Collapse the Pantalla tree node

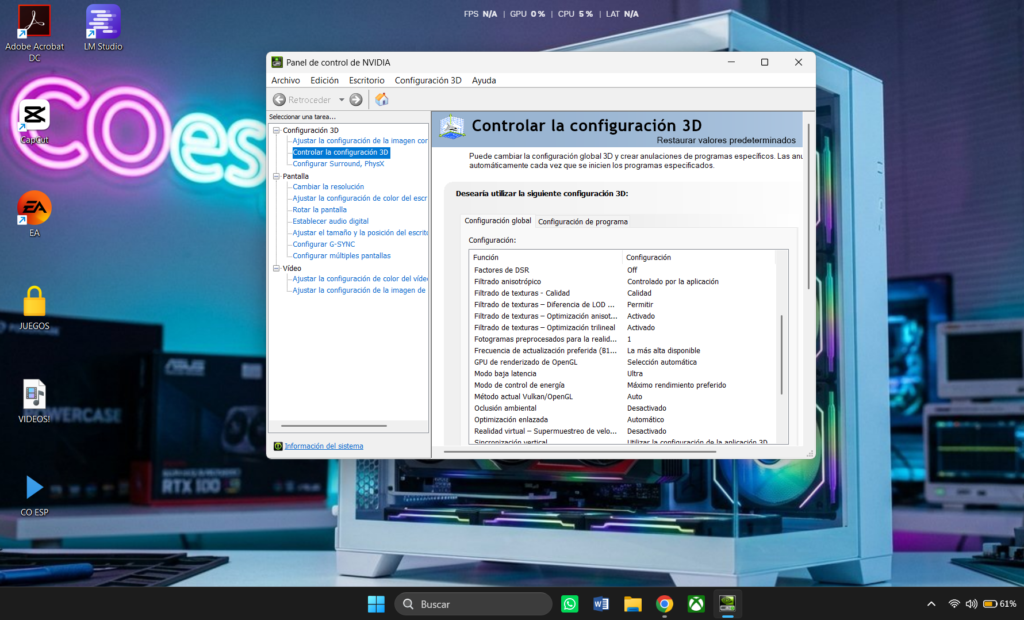click(276, 176)
